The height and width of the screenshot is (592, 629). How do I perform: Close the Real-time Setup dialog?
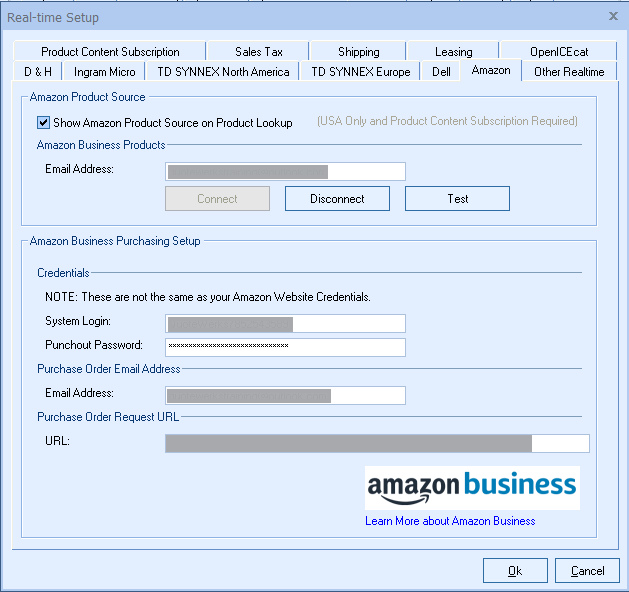tap(613, 16)
